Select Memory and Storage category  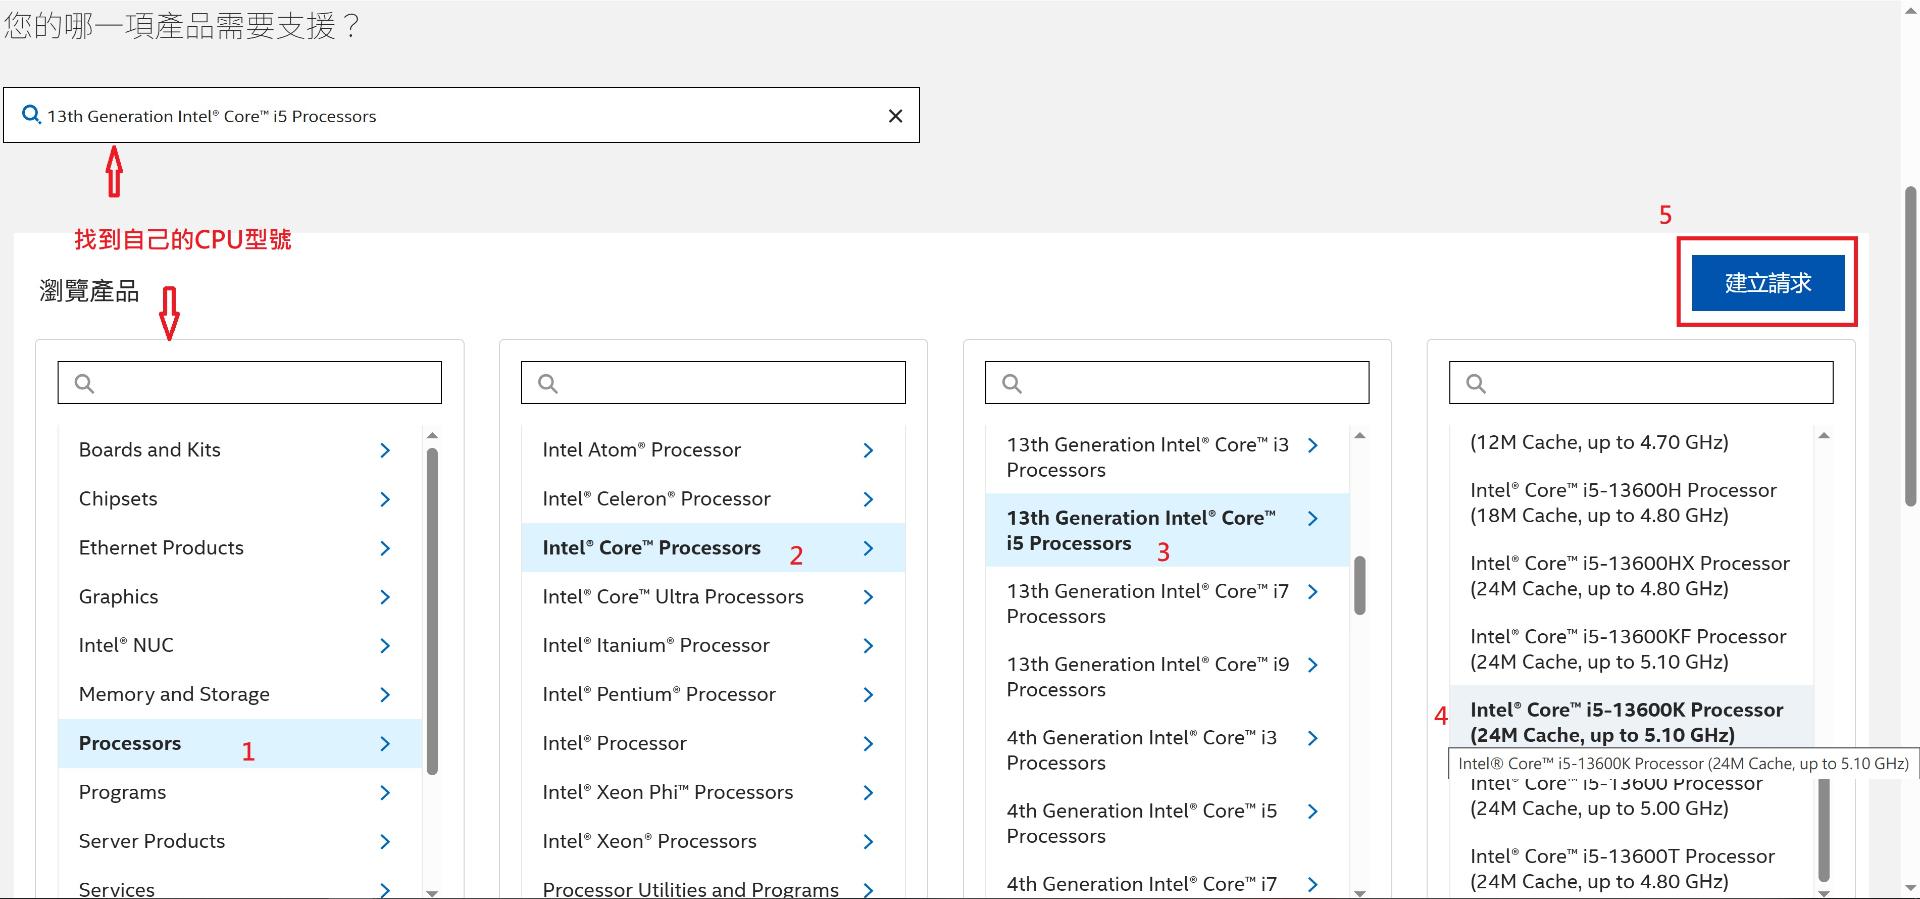tap(174, 694)
